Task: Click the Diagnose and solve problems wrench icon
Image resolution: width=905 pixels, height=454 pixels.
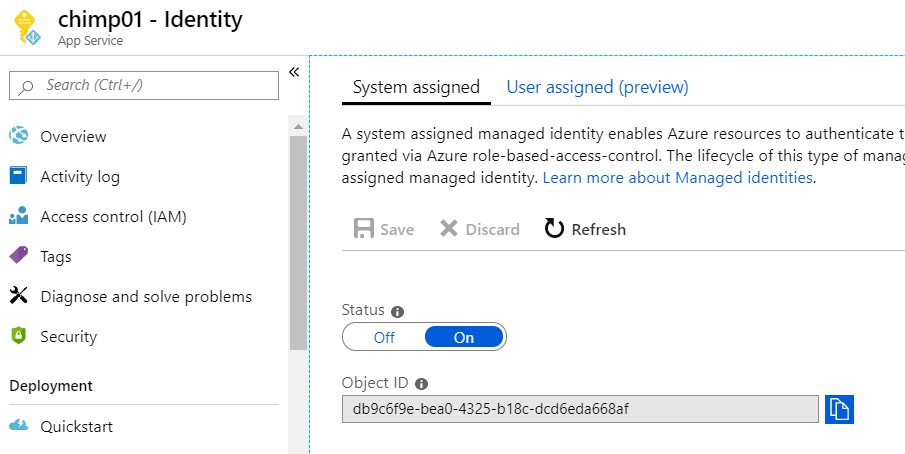Action: tap(19, 296)
